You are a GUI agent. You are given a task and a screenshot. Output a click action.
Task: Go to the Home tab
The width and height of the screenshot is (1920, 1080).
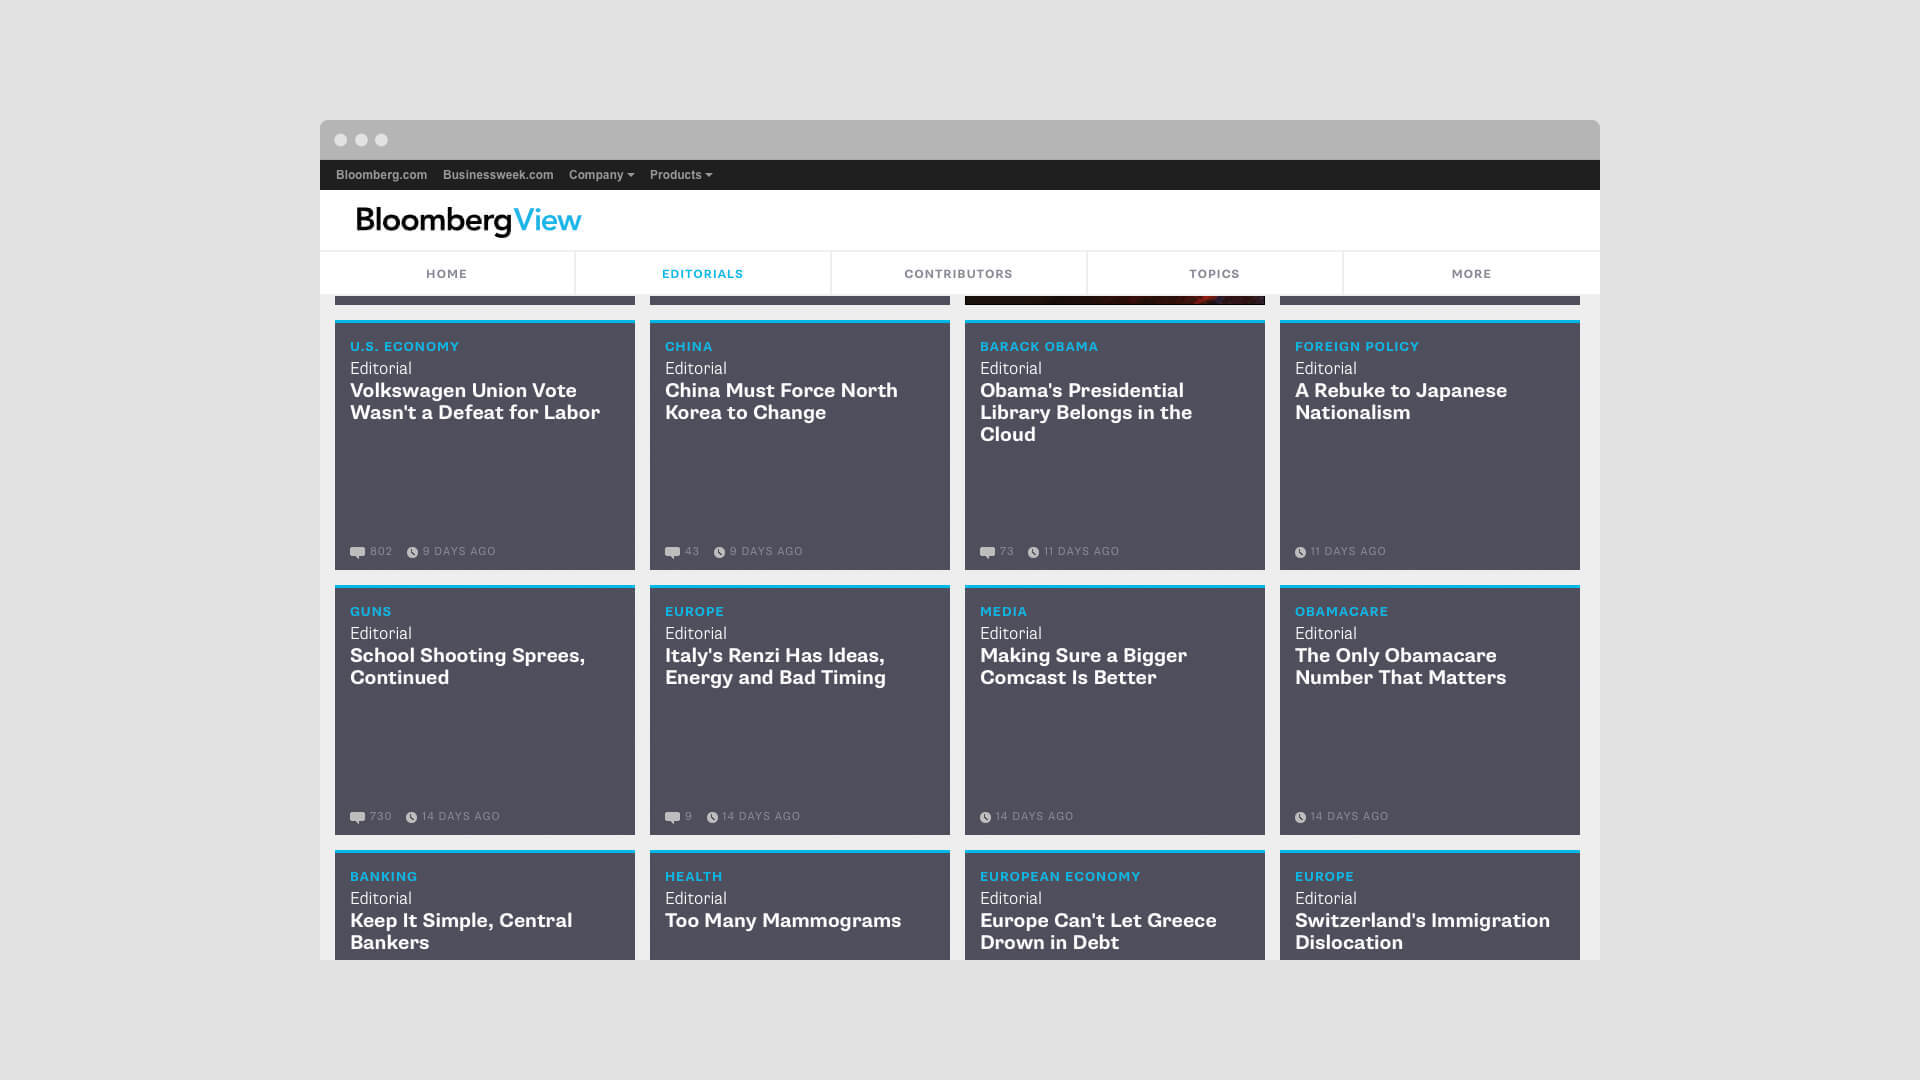point(447,274)
